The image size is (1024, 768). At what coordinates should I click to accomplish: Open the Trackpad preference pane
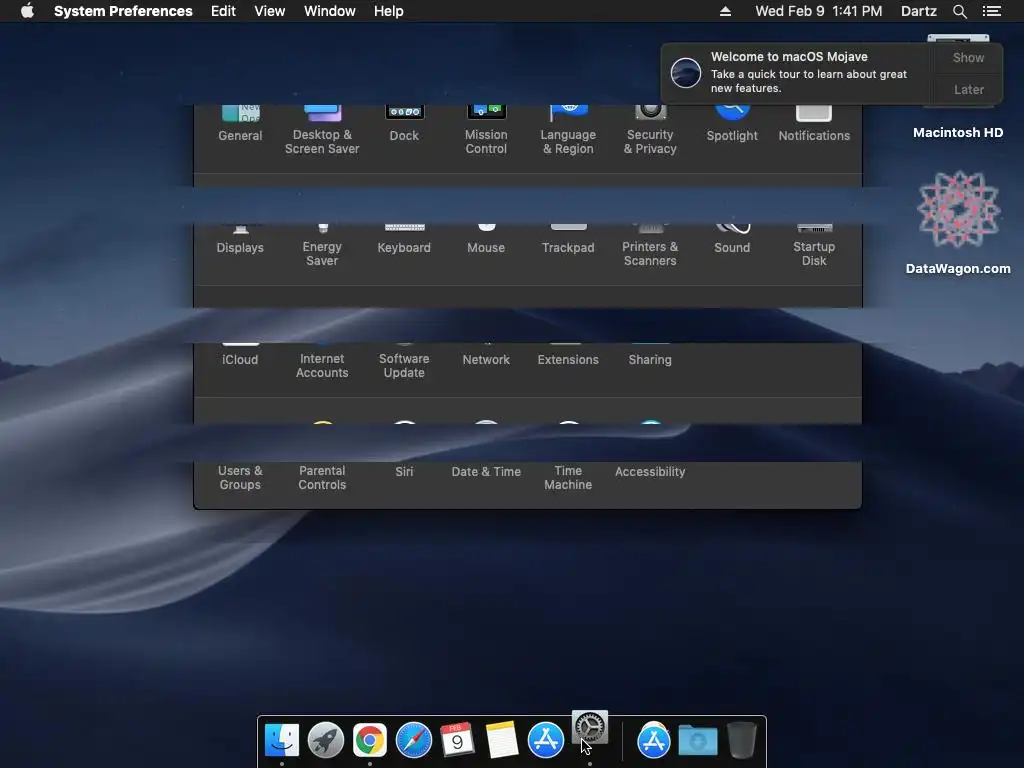tap(568, 240)
